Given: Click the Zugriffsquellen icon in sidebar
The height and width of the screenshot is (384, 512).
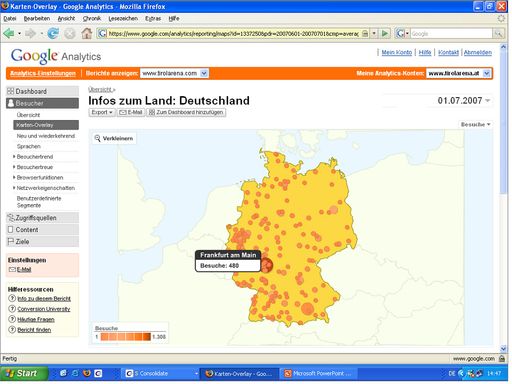Looking at the screenshot, I should (x=11, y=218).
